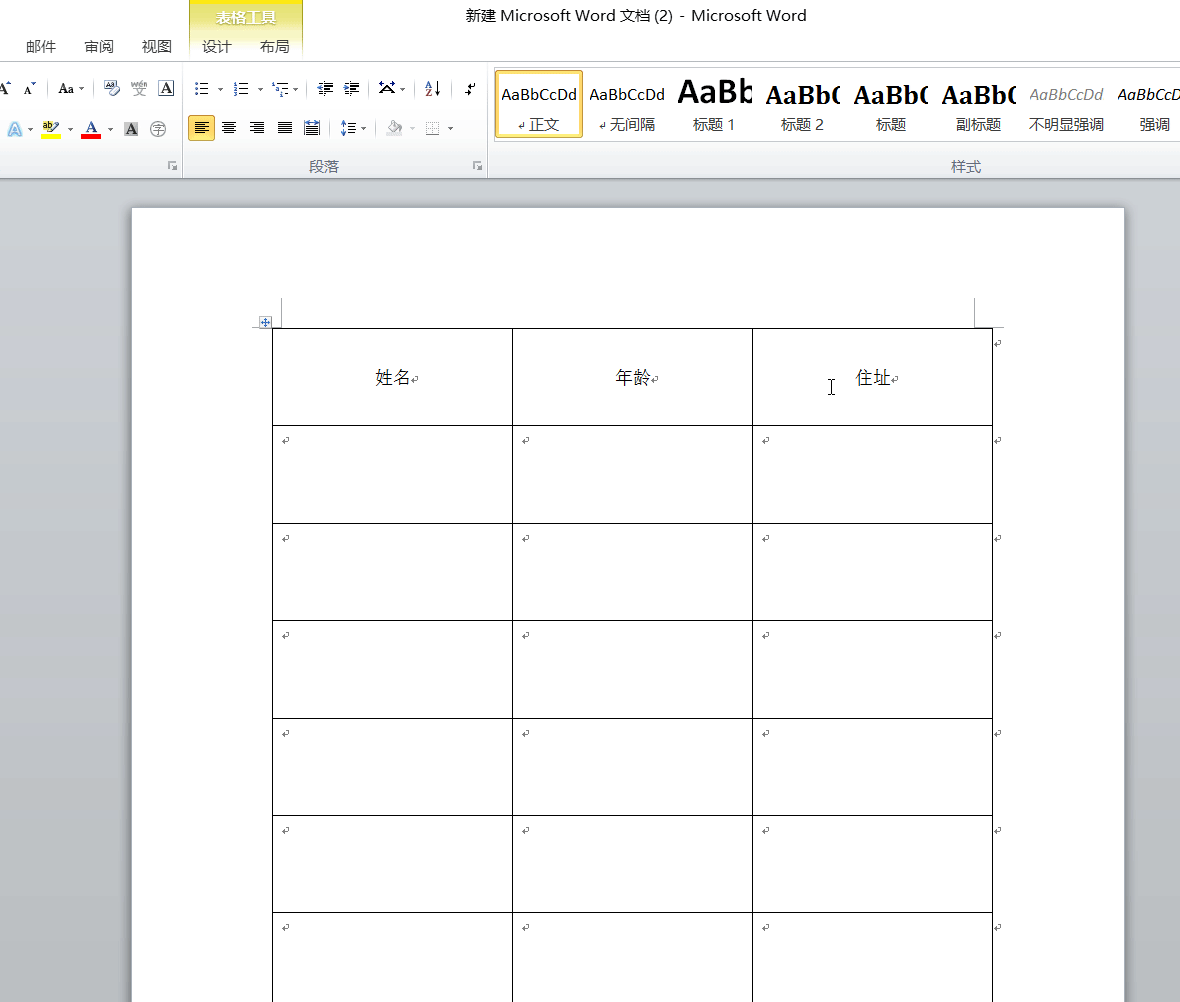1180x1002 pixels.
Task: Apply the 标题 1 style
Action: 713,105
